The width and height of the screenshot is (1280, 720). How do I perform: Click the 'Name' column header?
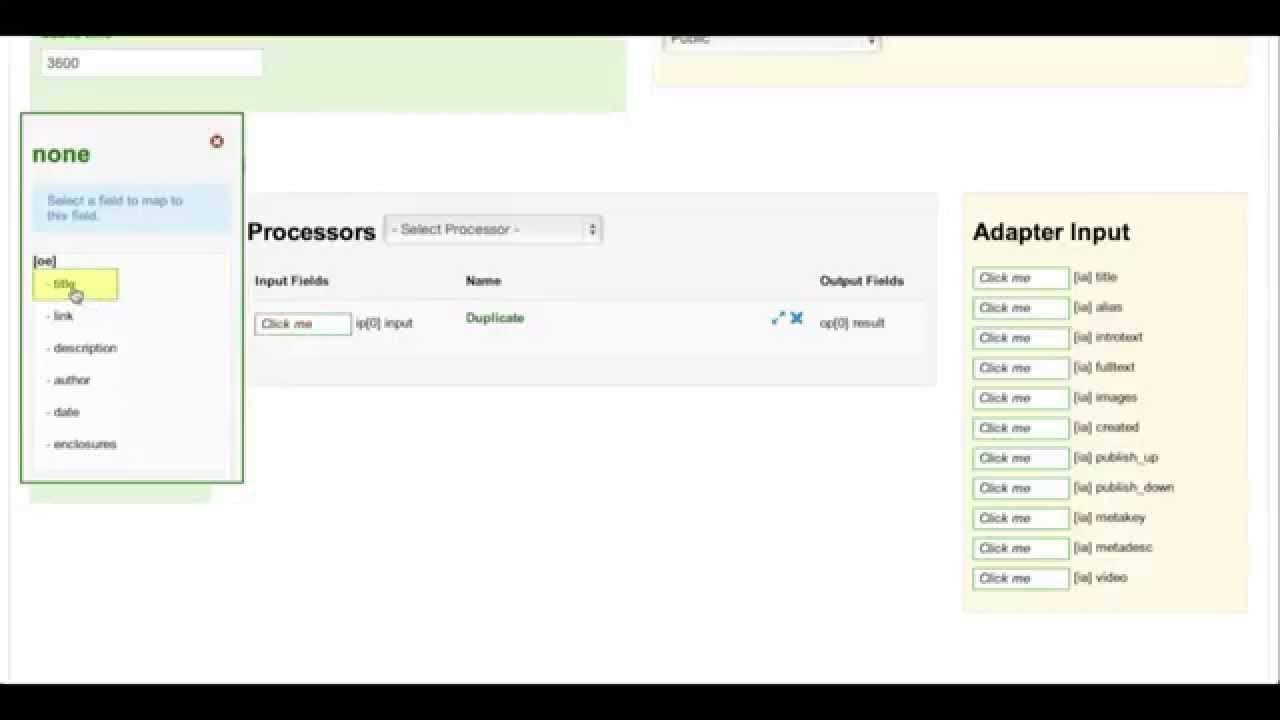tap(483, 281)
